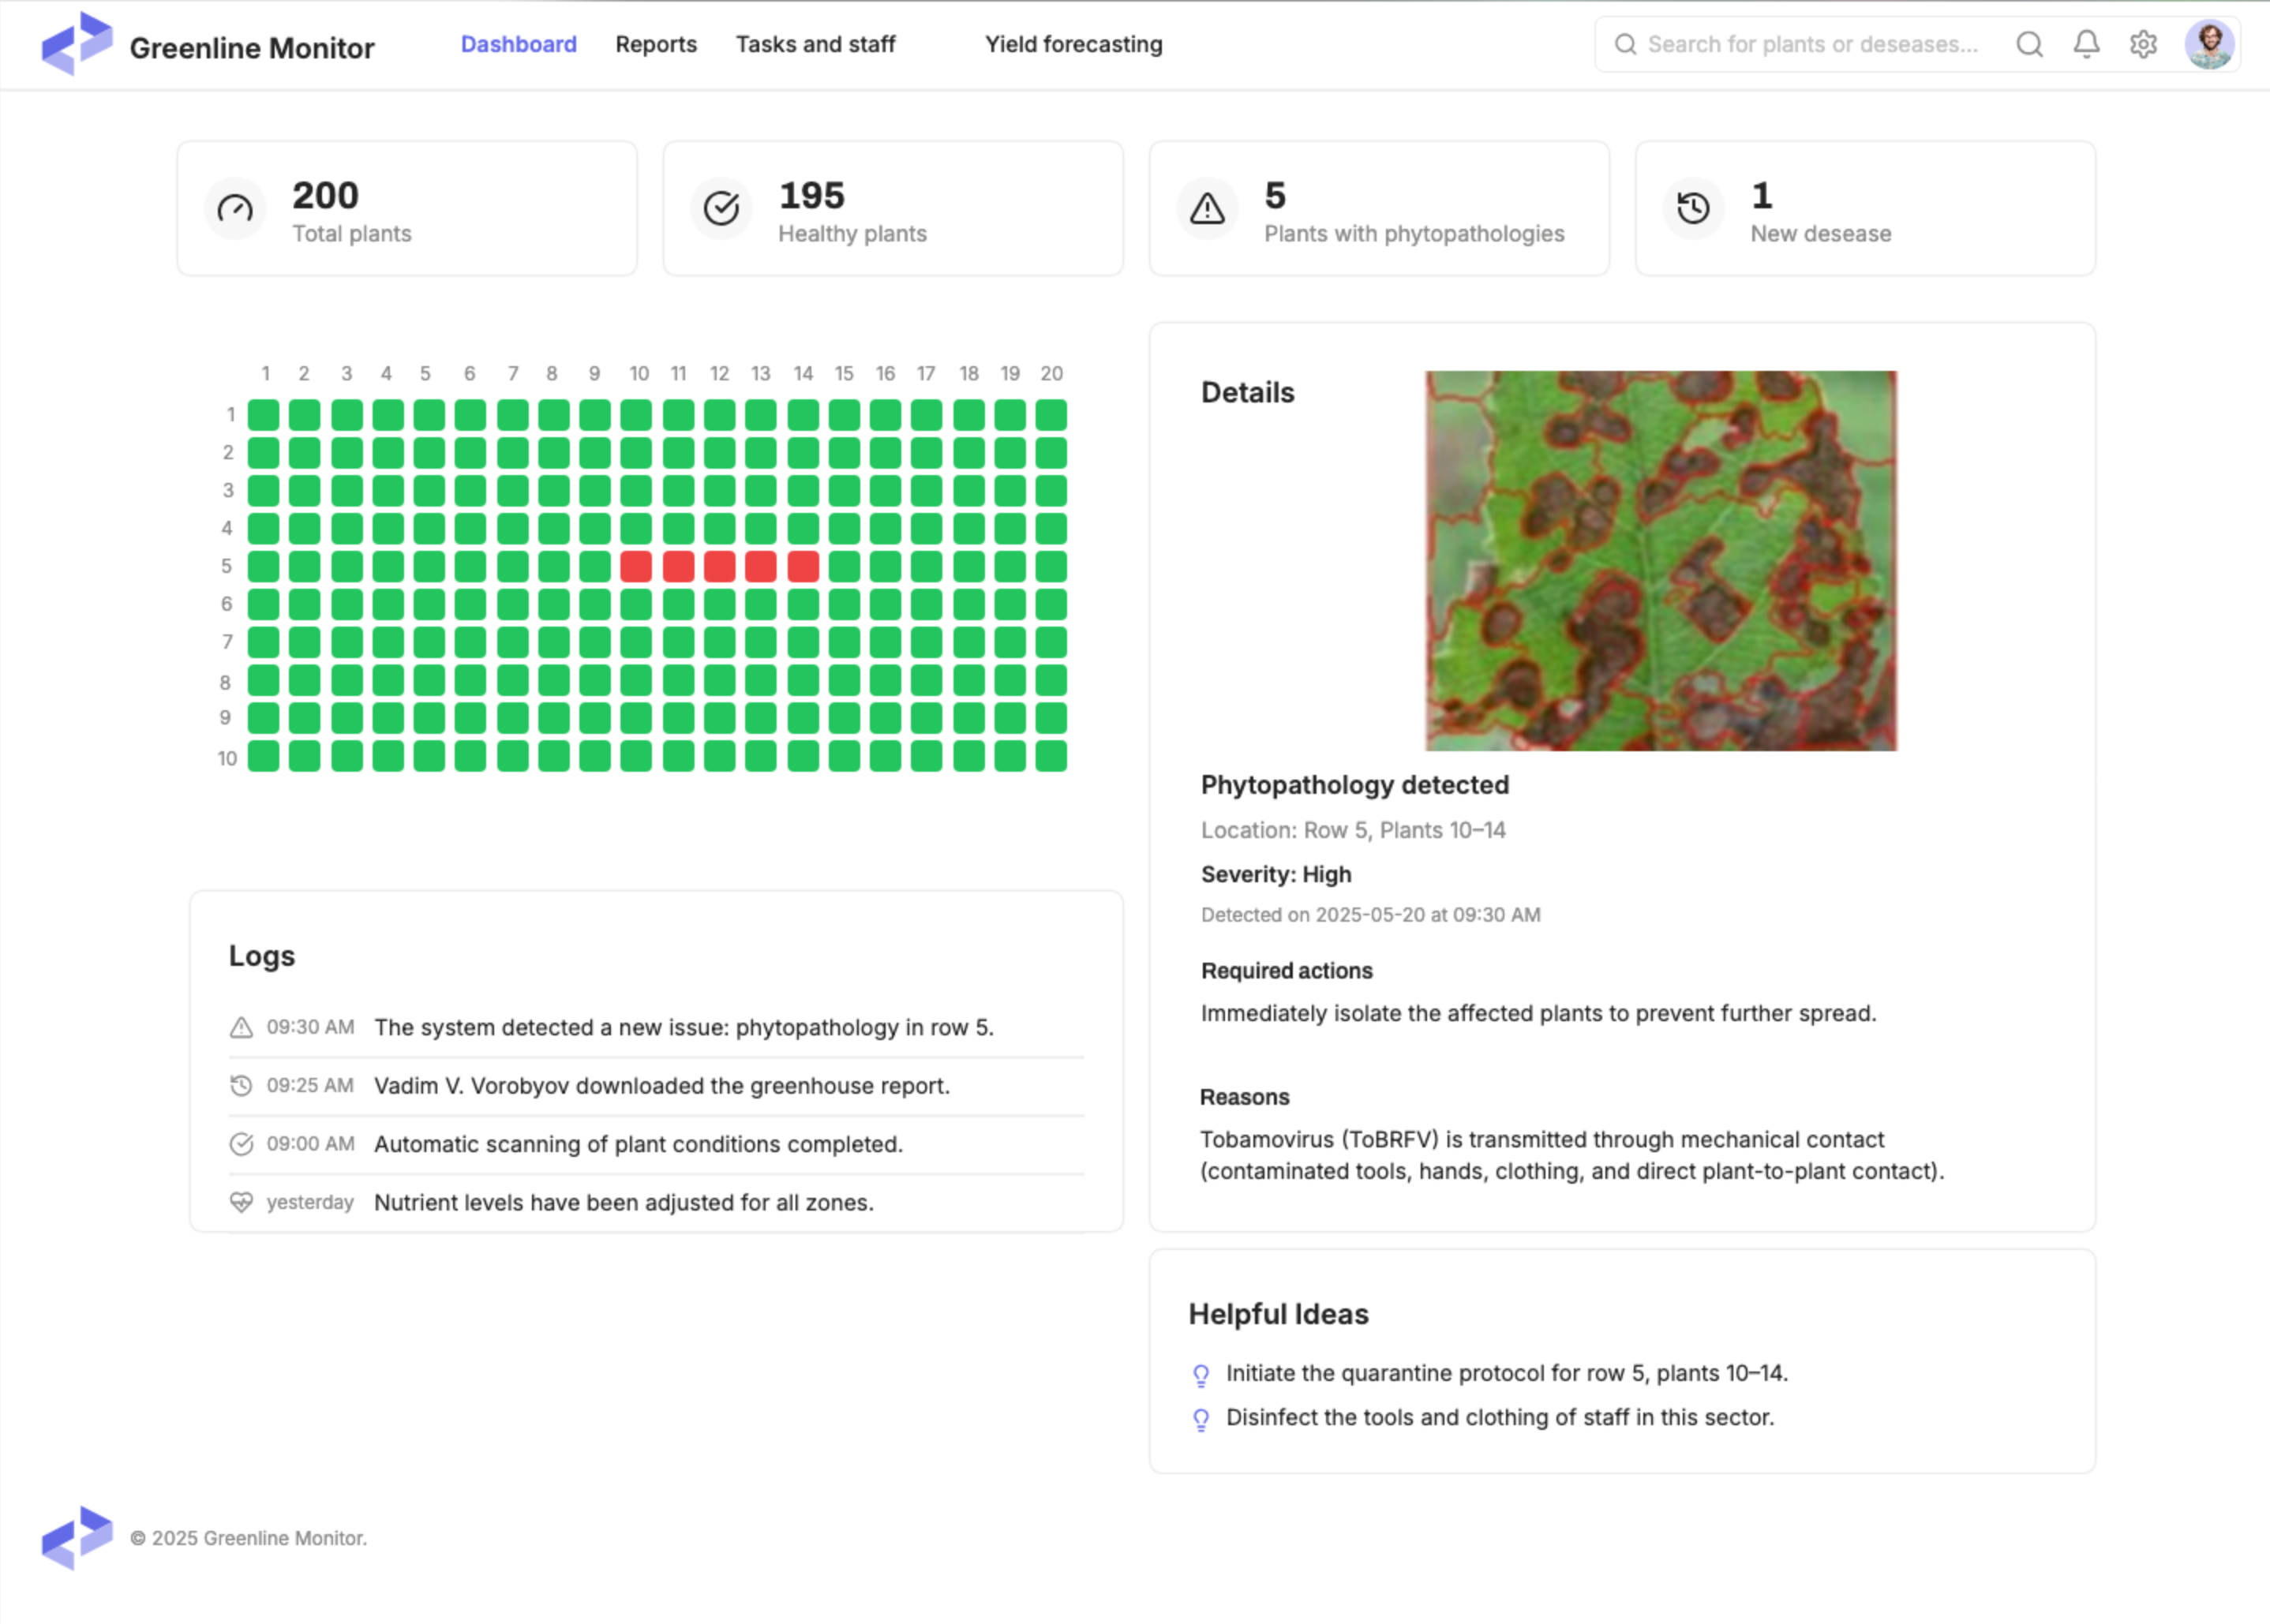Click row label 10 in plant grid
The width and height of the screenshot is (2270, 1624).
227,758
